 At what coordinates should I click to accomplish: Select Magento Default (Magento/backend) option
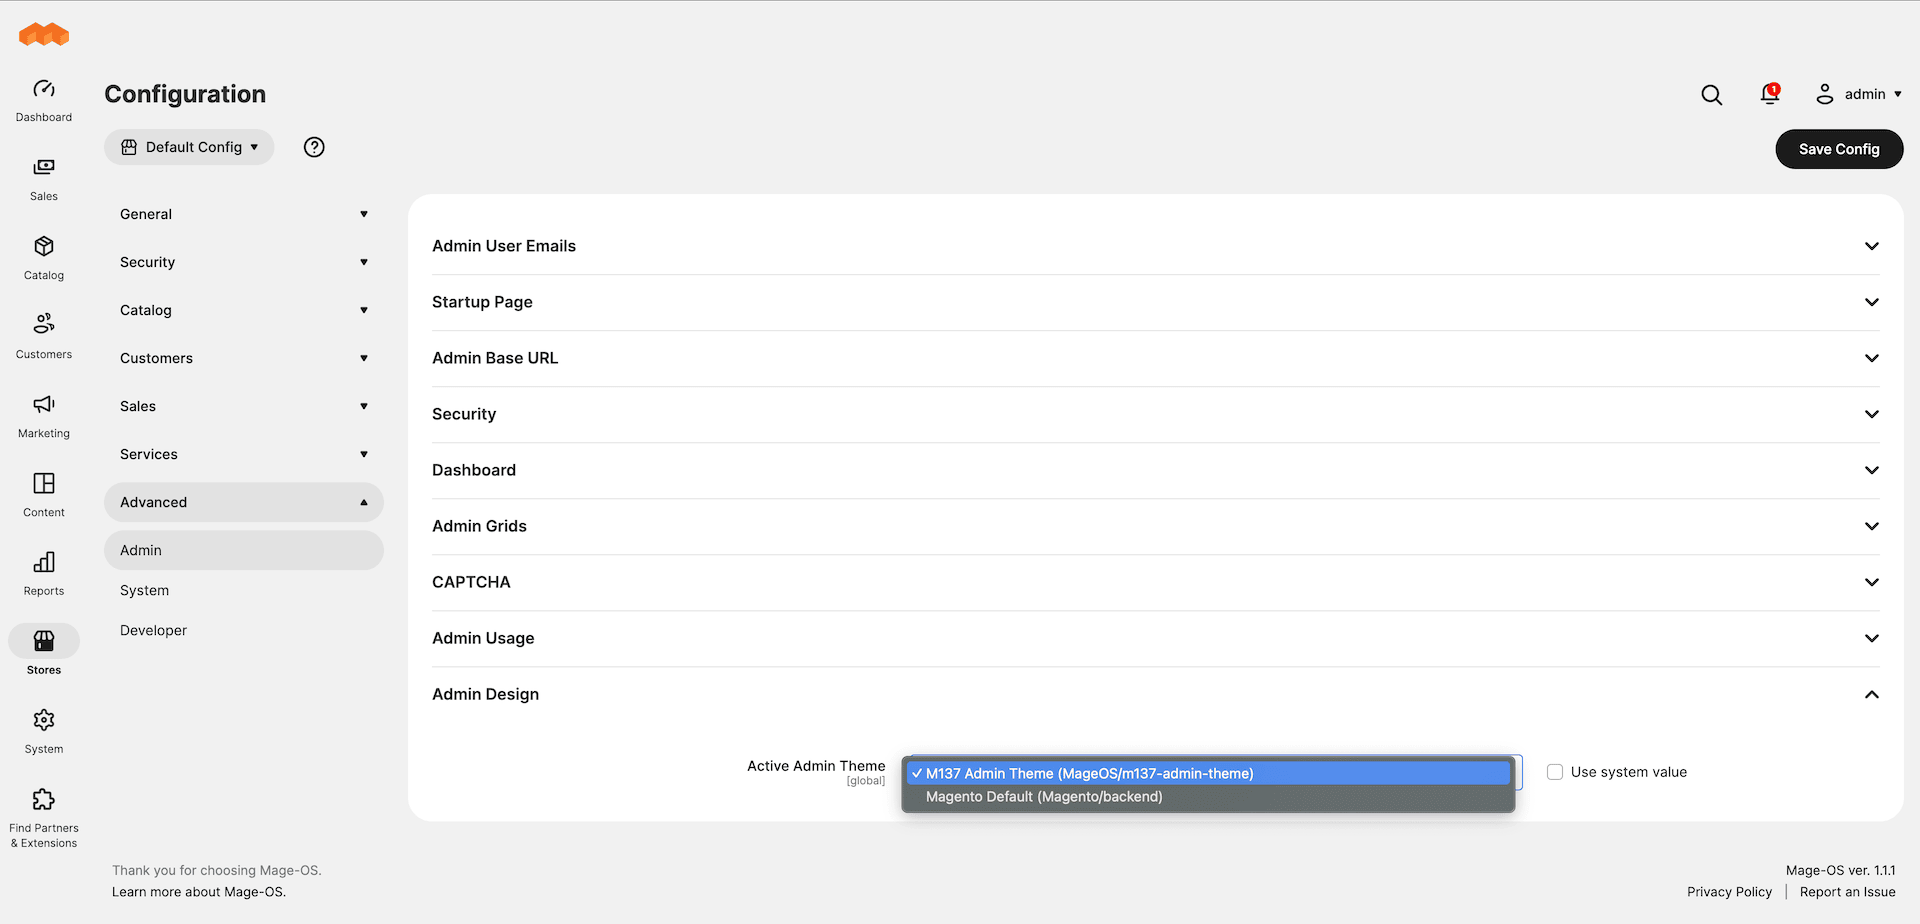pos(1044,797)
